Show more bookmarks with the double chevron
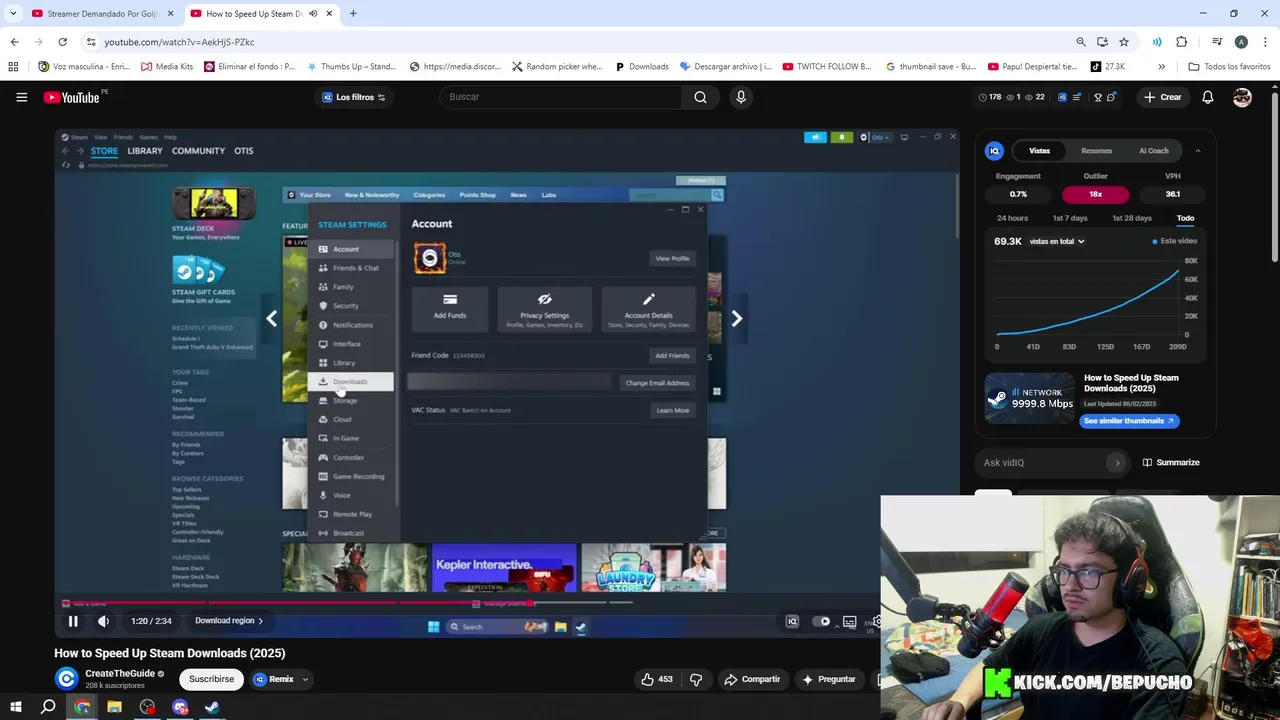1280x720 pixels. point(1161,67)
